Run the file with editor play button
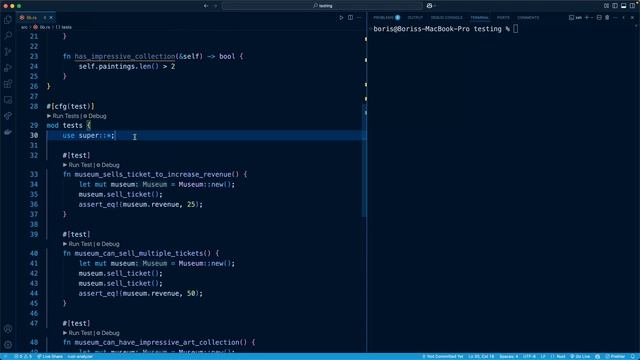The image size is (640, 360). pos(341,18)
